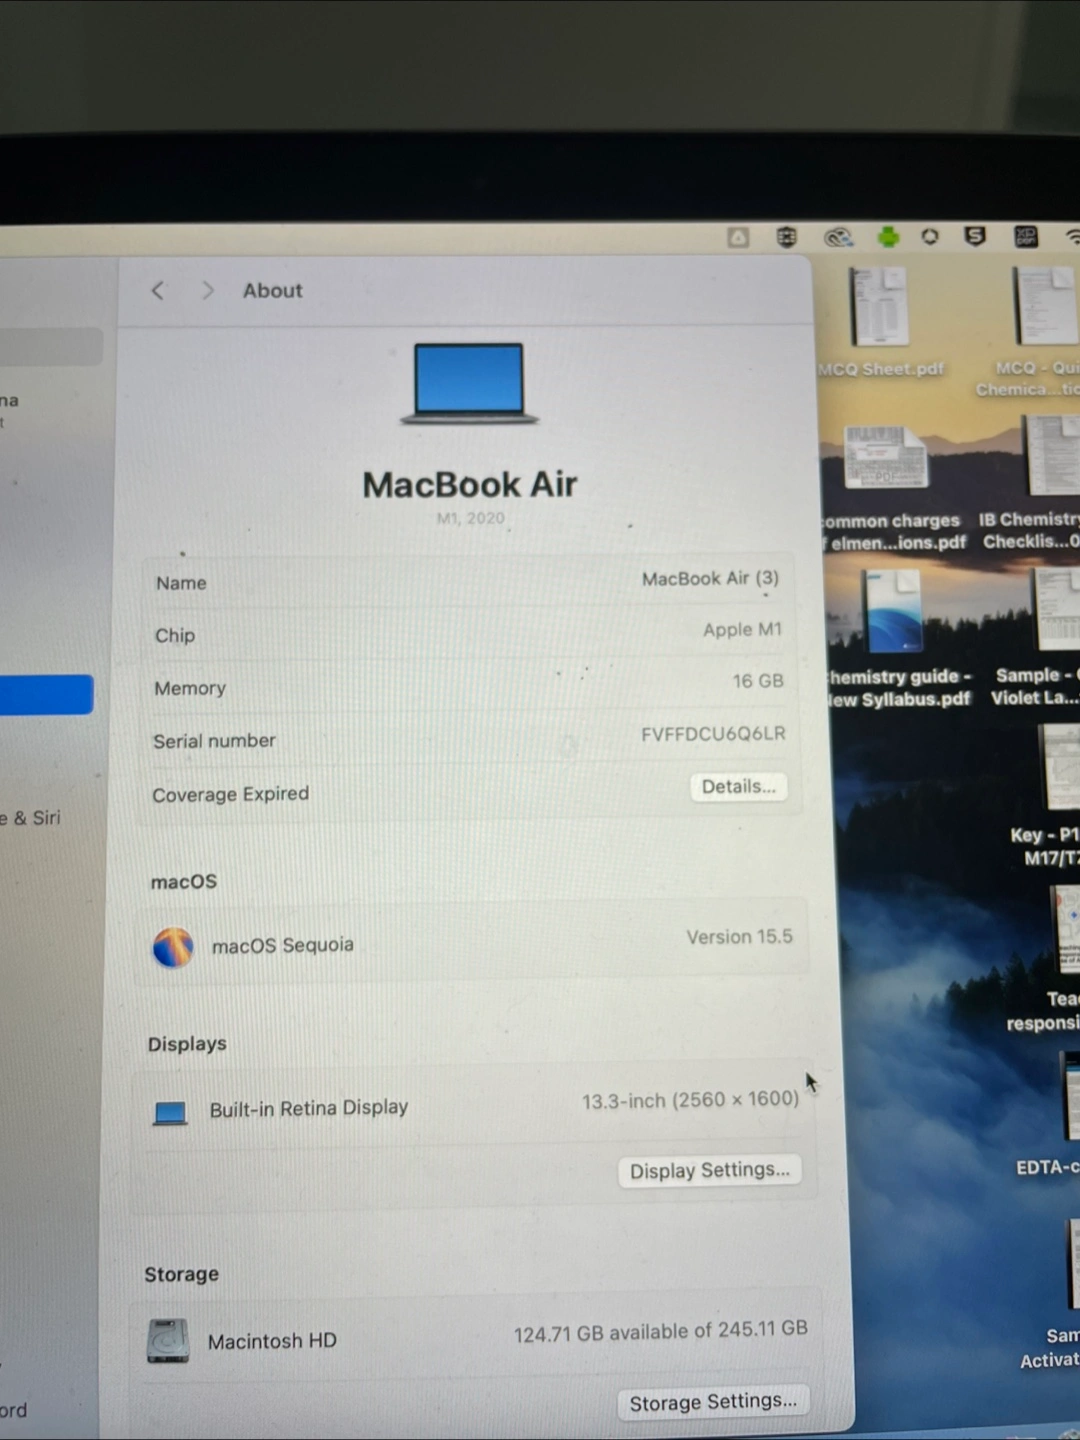Screen dimensions: 1080x1440
Task: Click the Coverage Expired label
Action: click(231, 794)
